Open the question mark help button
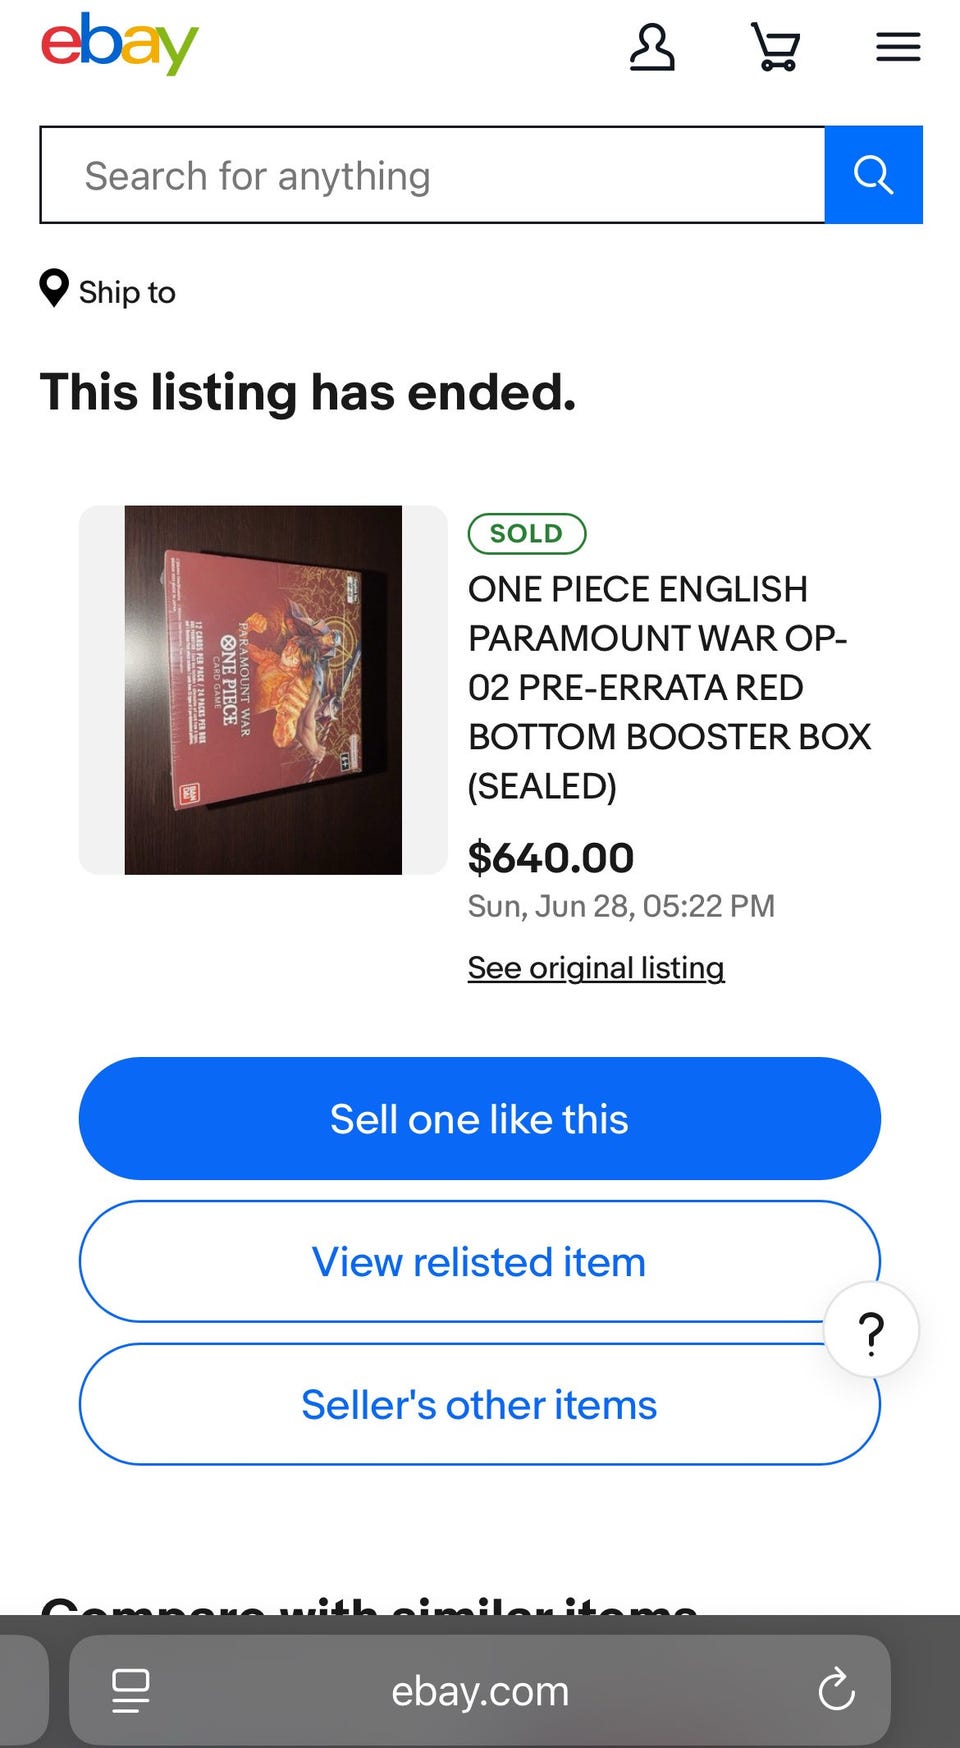 tap(871, 1331)
